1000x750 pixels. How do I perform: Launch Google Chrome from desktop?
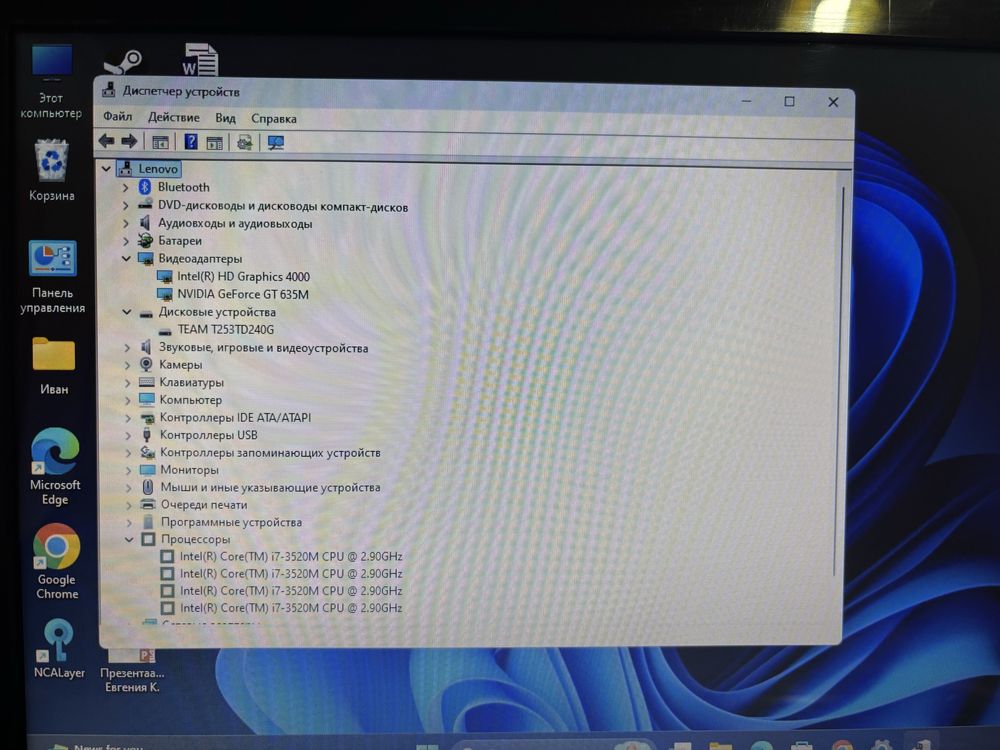(57, 562)
